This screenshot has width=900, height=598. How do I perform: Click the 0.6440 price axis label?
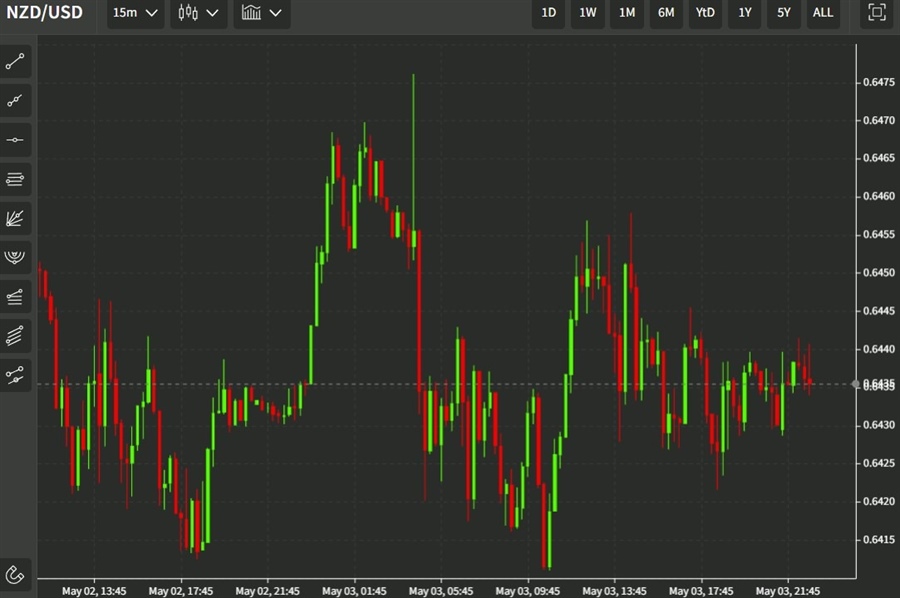click(x=879, y=349)
